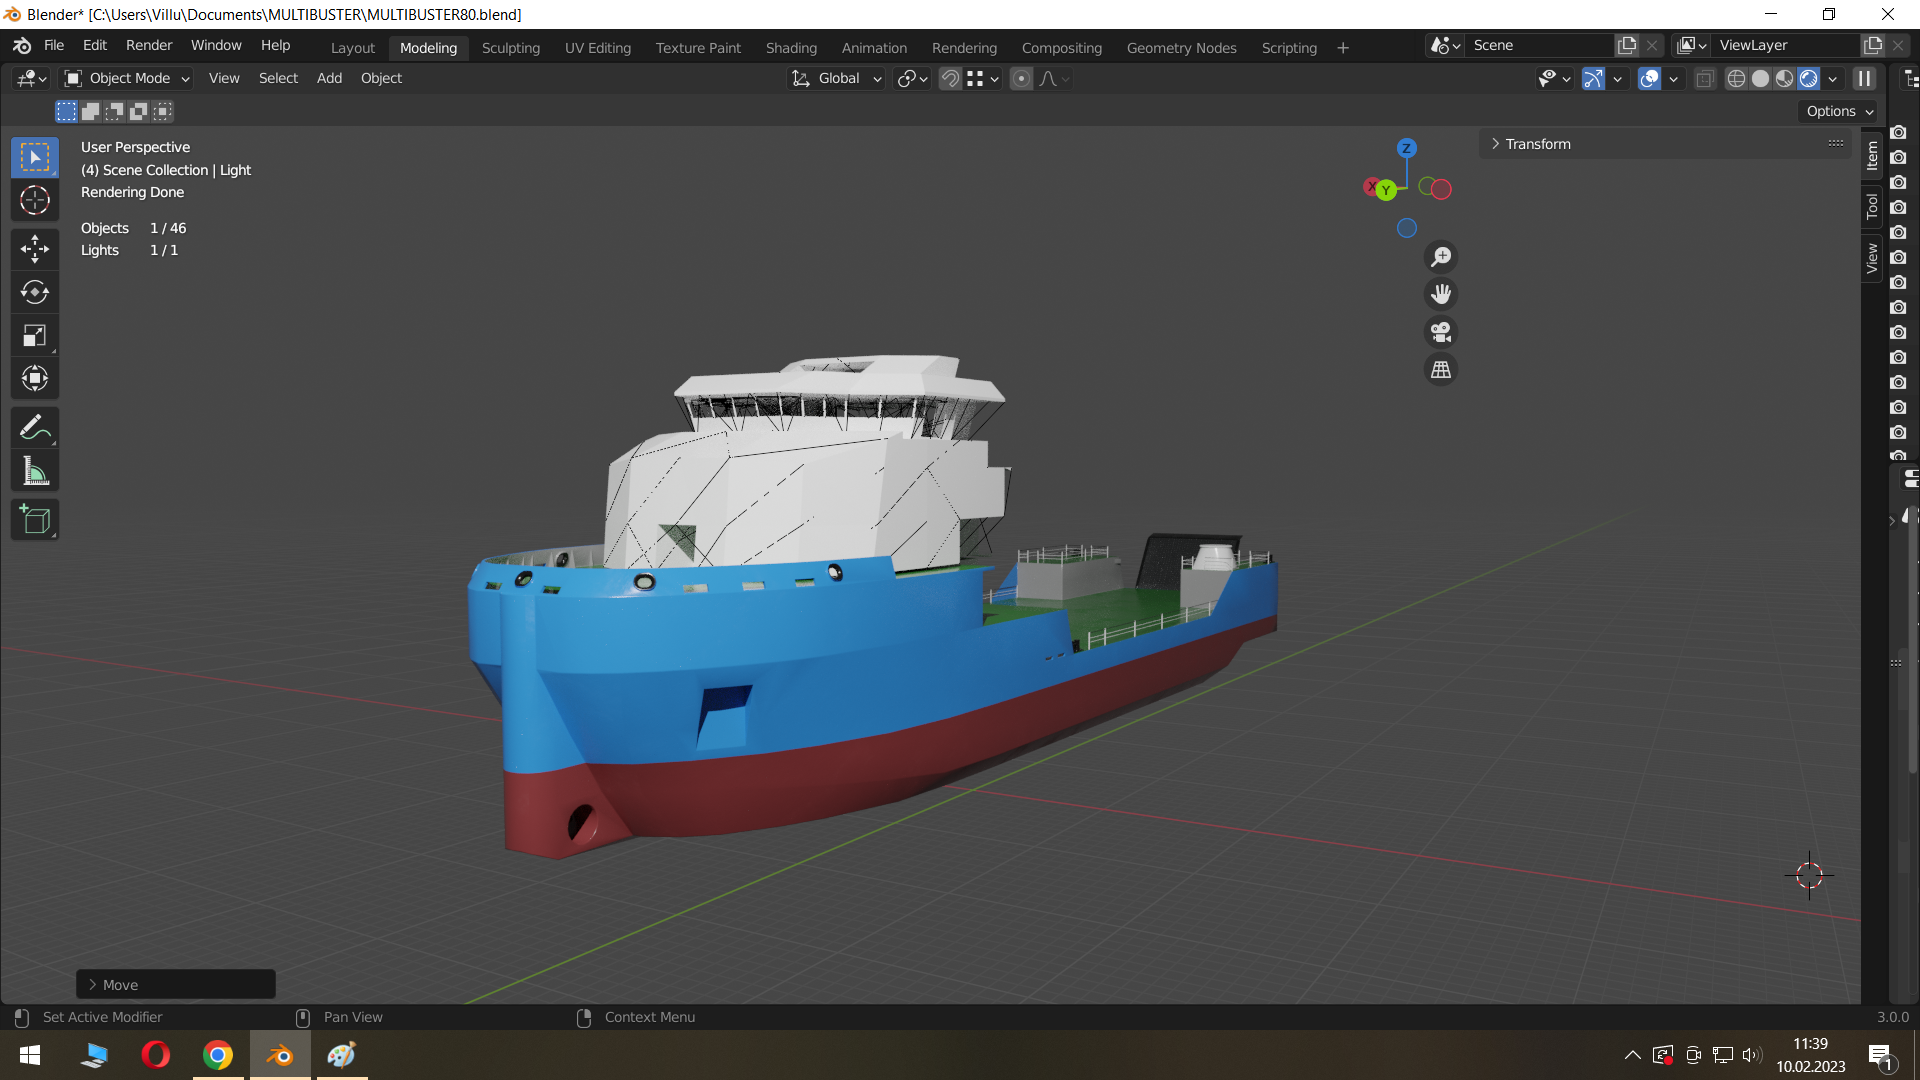Open viewport shading options dropdown
Viewport: 1920px width, 1080px height.
click(x=1832, y=78)
